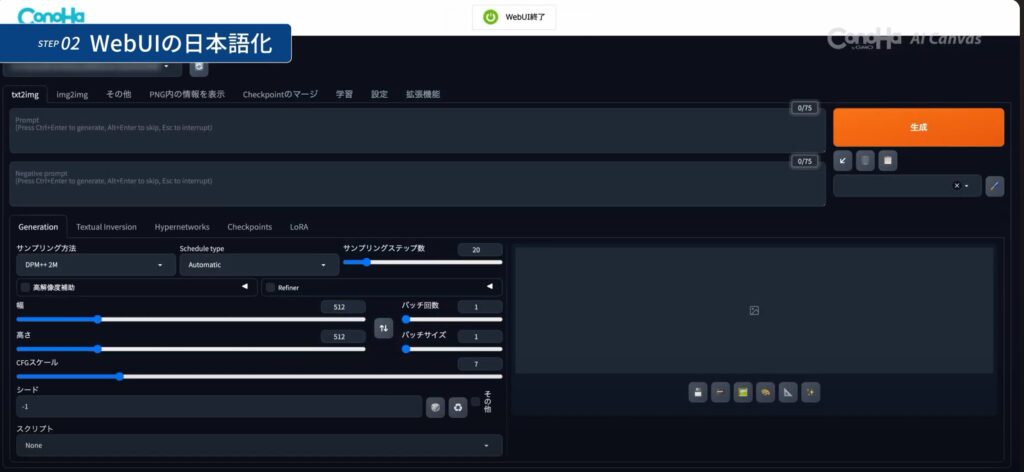Select the Textual Inversion sub-tab

coord(106,227)
